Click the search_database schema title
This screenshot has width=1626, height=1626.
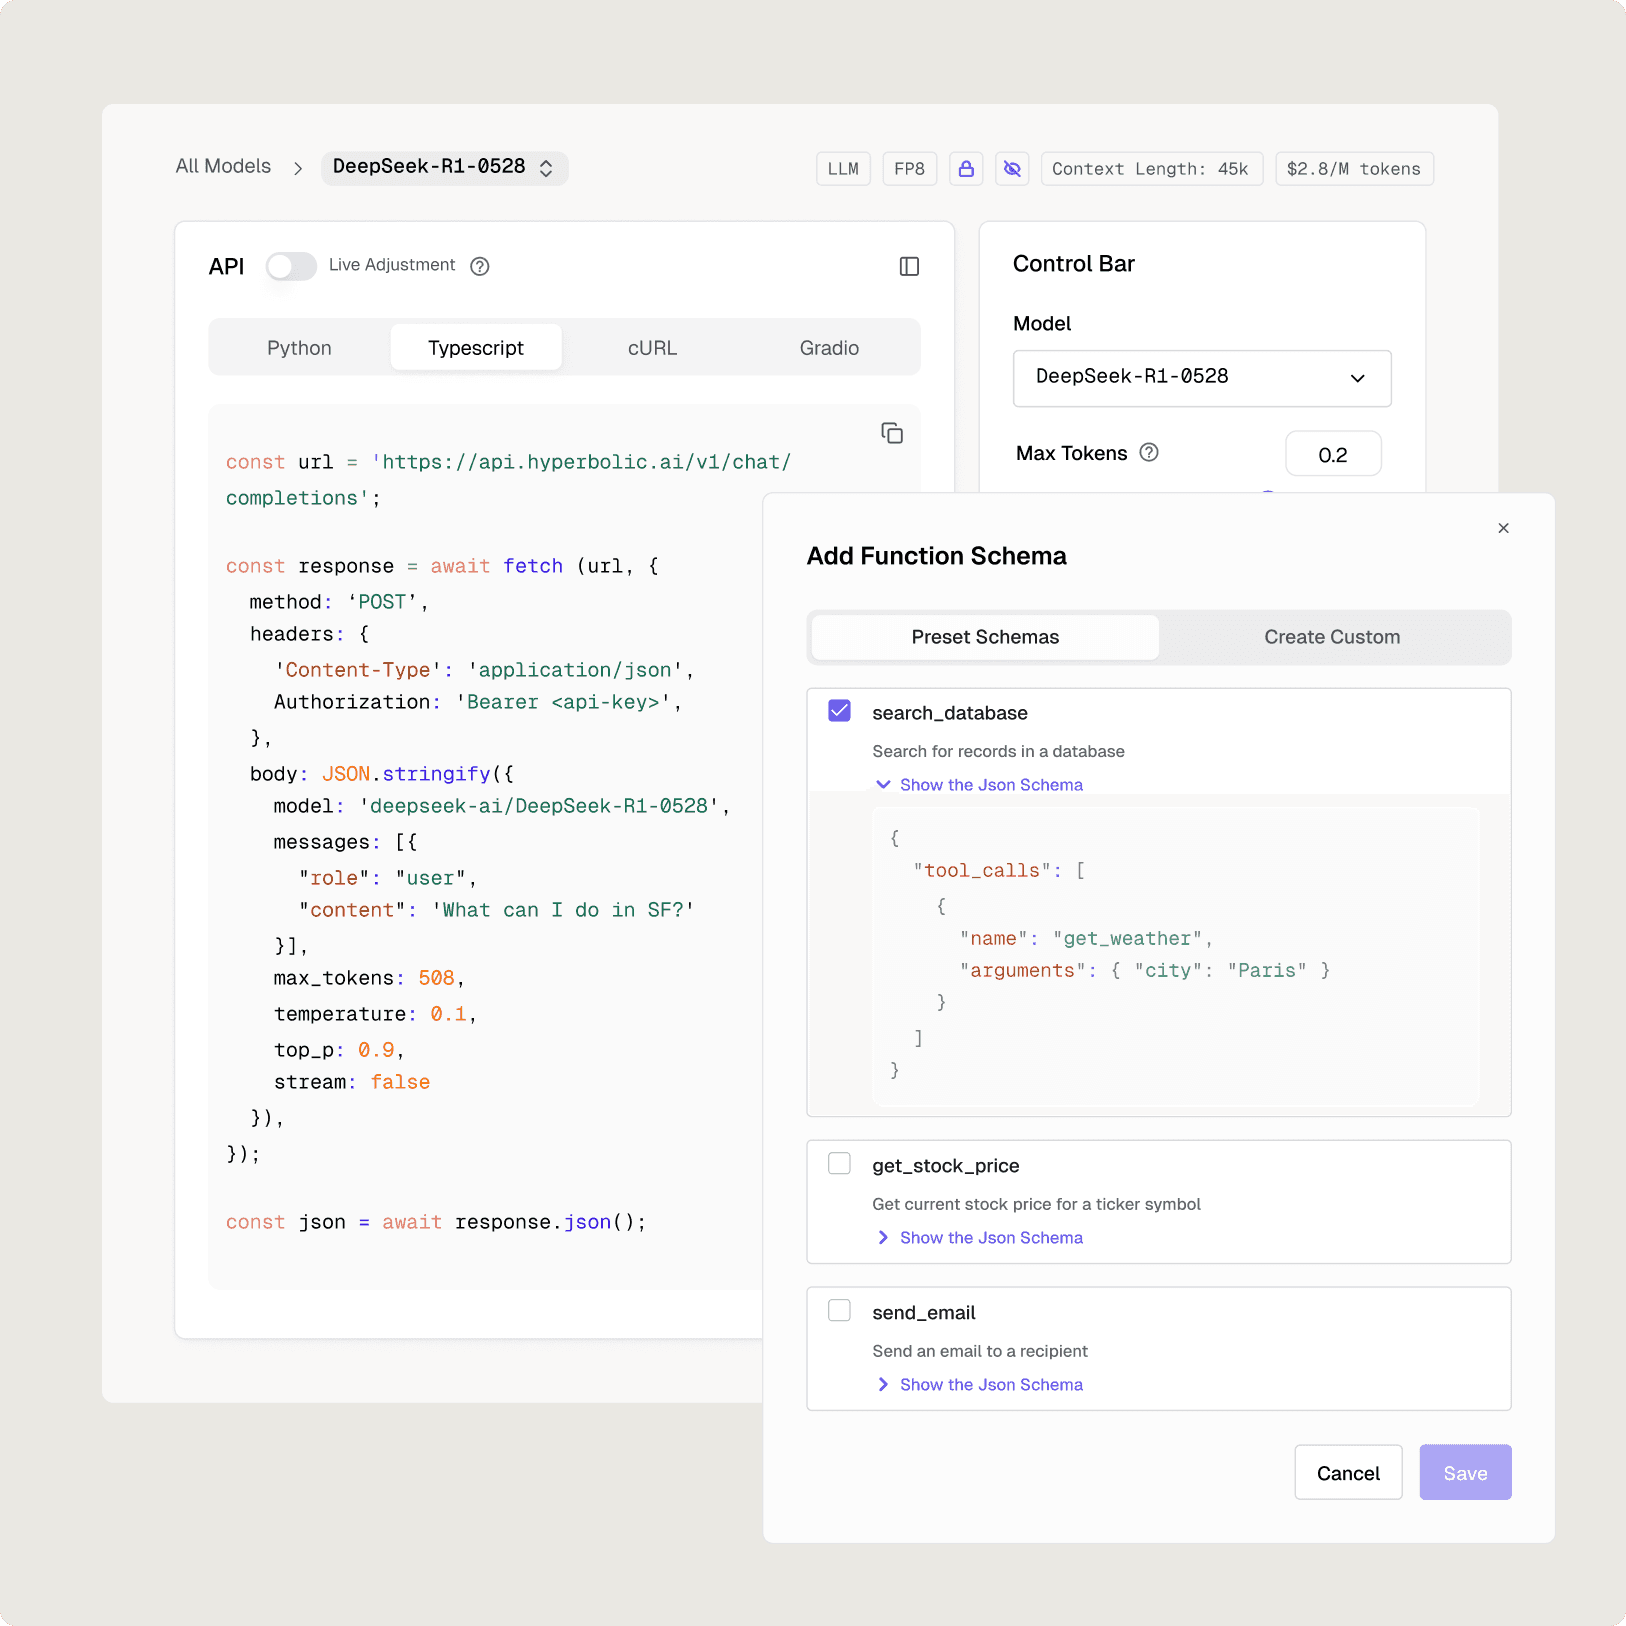[x=950, y=713]
